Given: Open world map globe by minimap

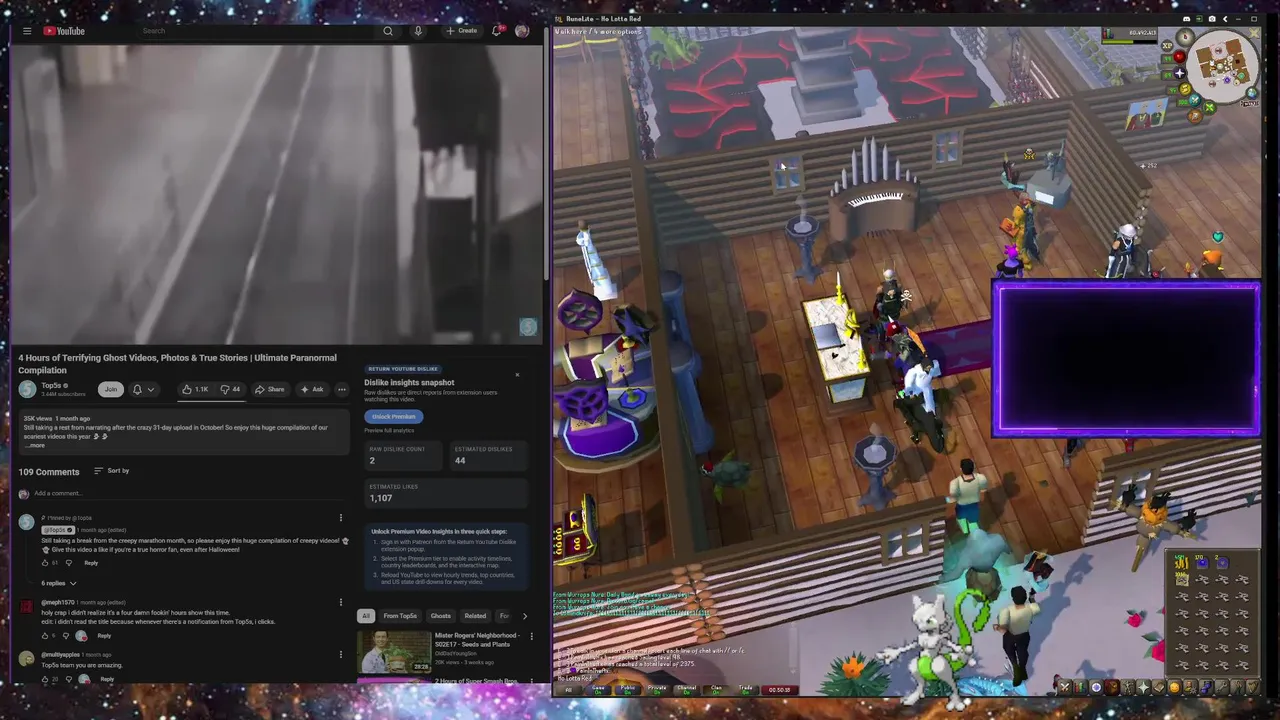Looking at the screenshot, I should click(x=1252, y=93).
